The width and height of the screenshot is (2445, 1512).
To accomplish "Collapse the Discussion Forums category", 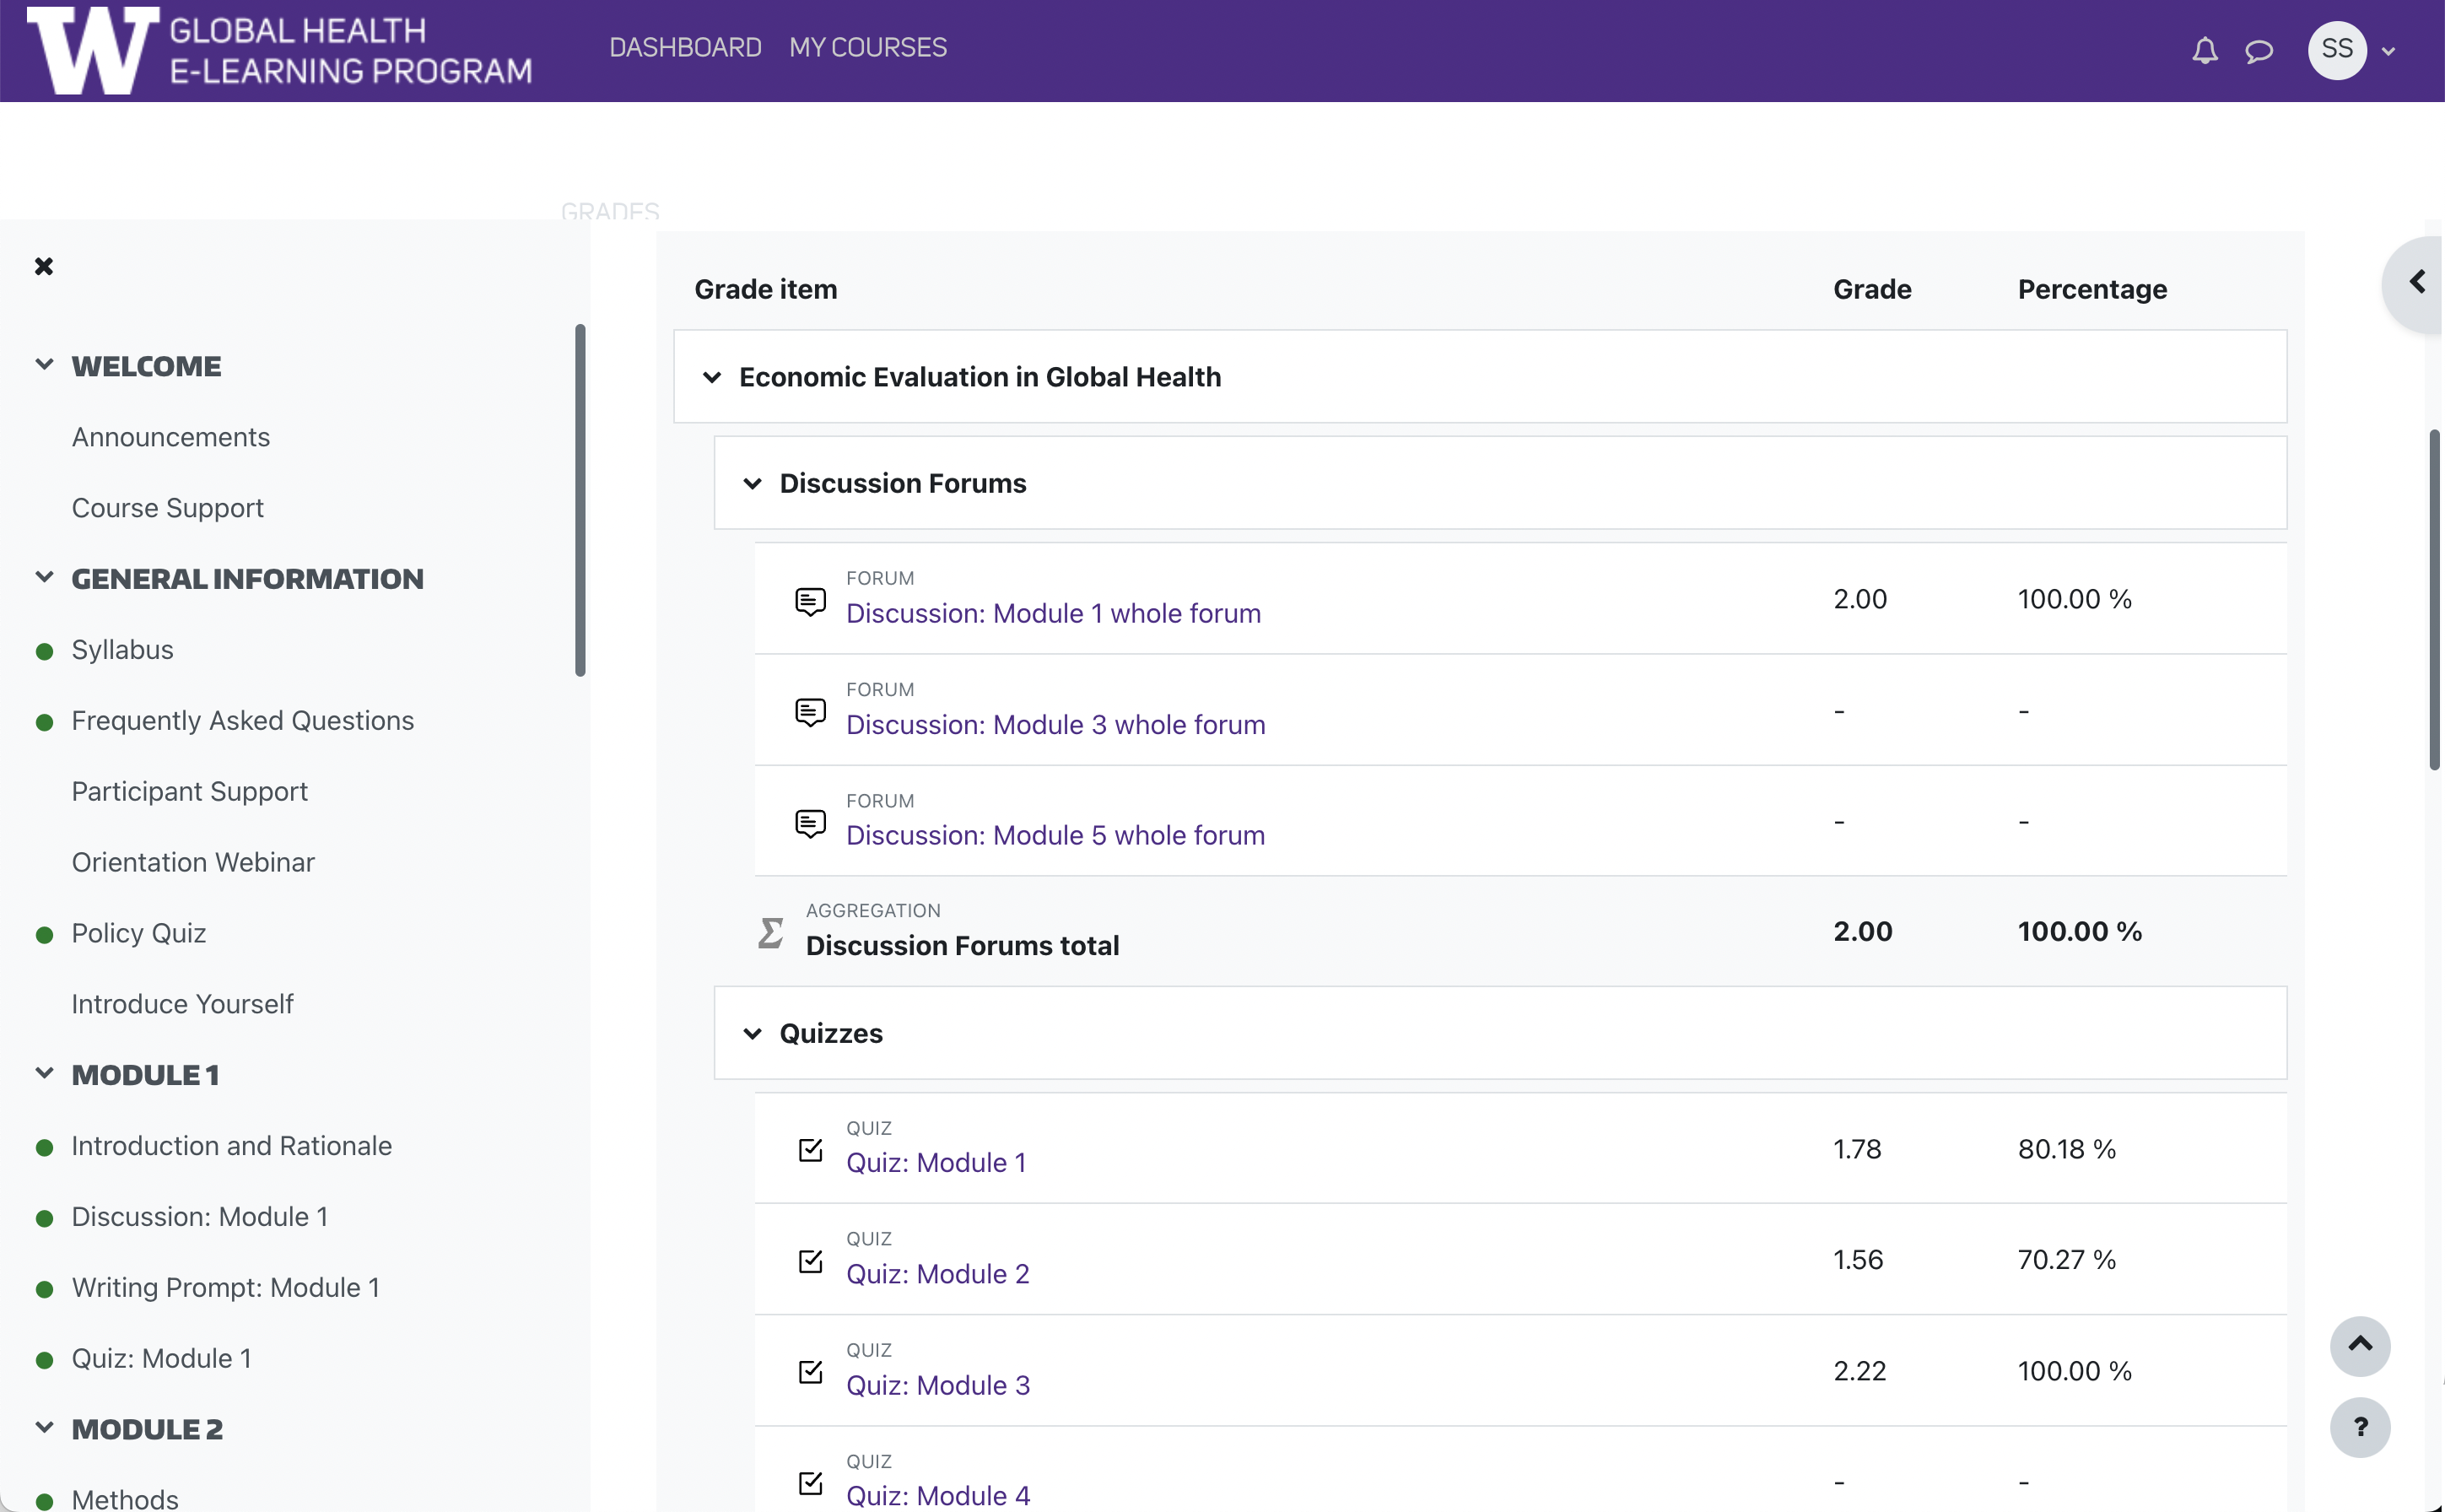I will point(752,484).
